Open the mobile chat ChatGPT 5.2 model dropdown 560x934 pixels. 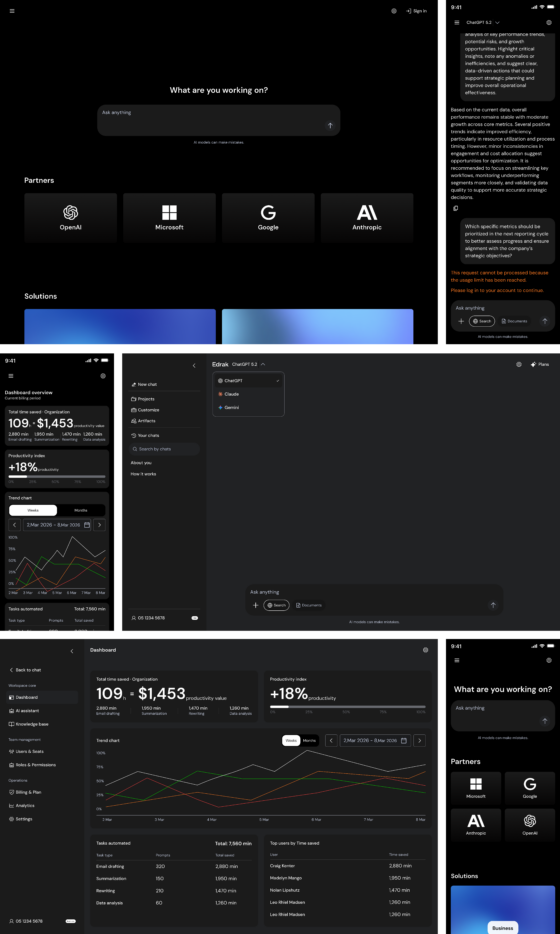483,23
